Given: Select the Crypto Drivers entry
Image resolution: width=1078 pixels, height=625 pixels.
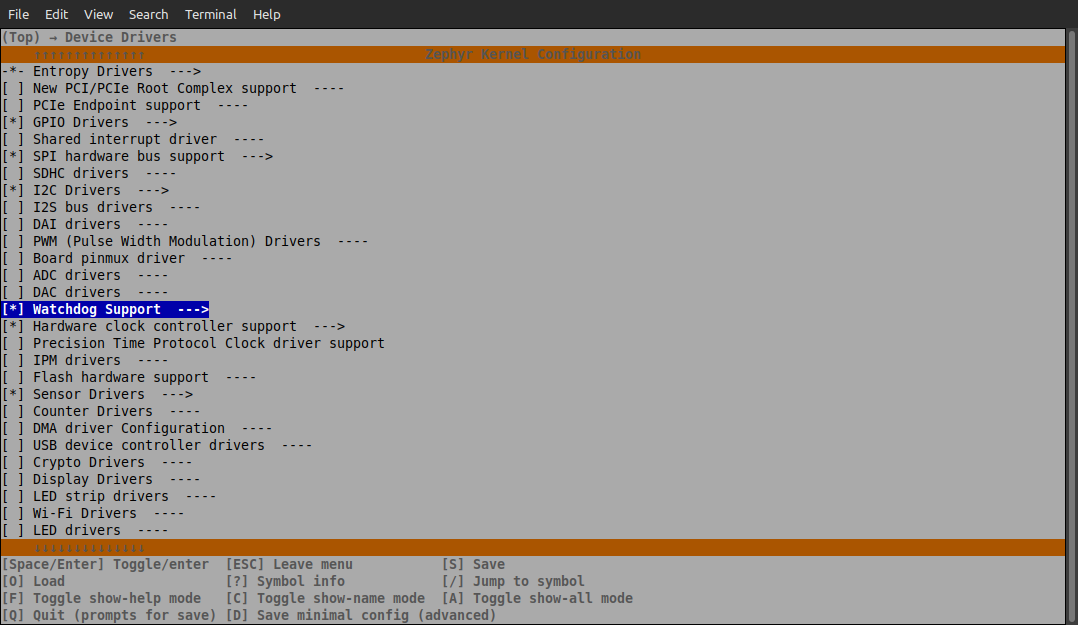Looking at the screenshot, I should pyautogui.click(x=88, y=462).
